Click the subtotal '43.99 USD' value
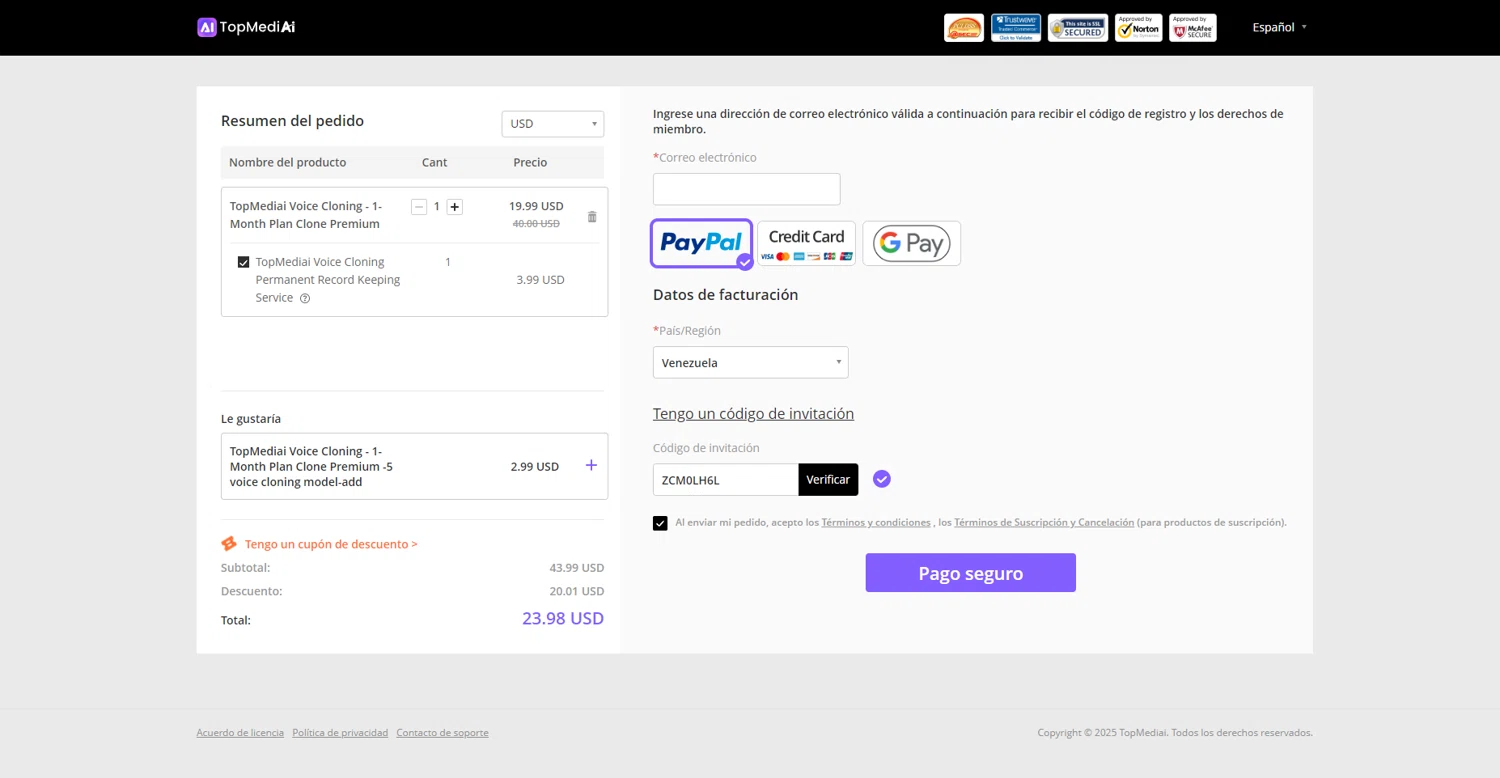Viewport: 1500px width, 778px height. pyautogui.click(x=577, y=568)
